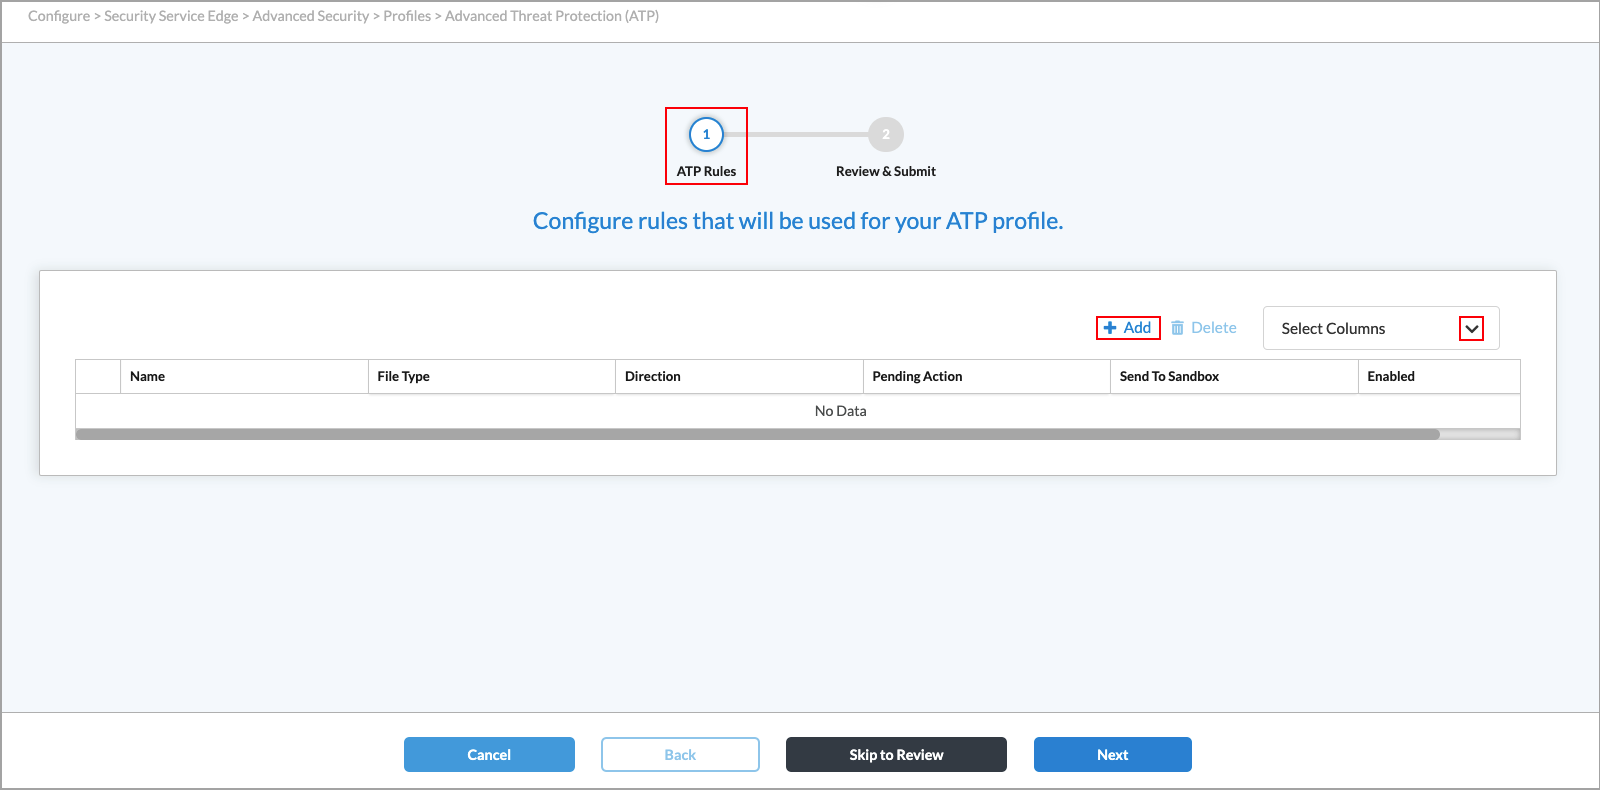Click the empty select-all column header cell

pyautogui.click(x=98, y=377)
